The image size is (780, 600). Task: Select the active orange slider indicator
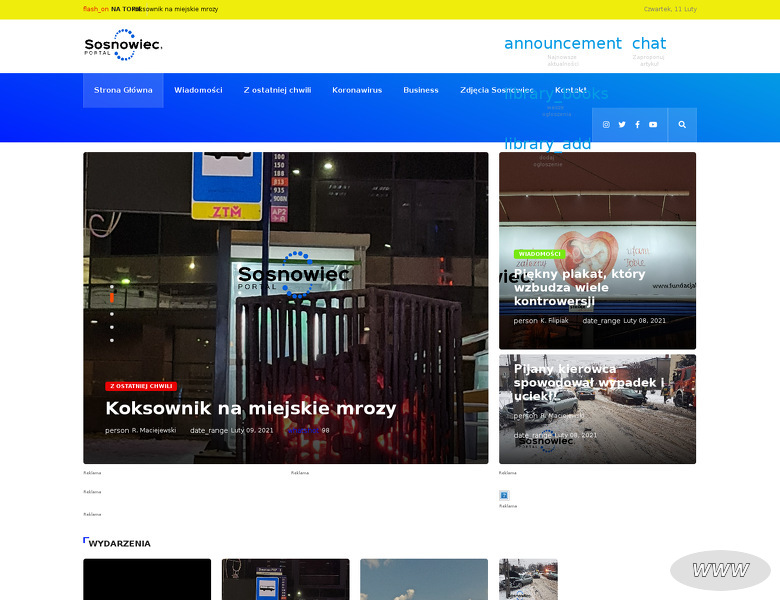coord(112,298)
